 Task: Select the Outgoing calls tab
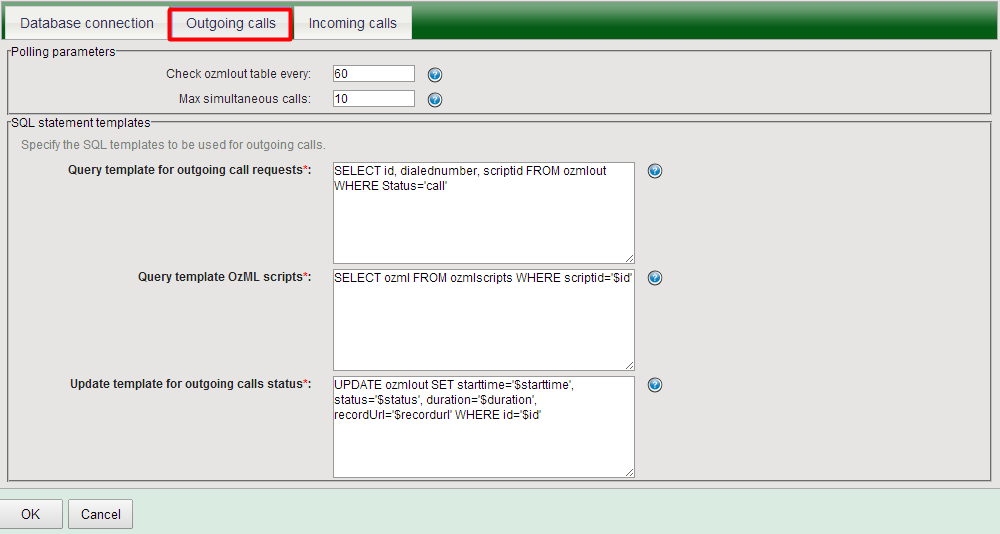pos(231,23)
